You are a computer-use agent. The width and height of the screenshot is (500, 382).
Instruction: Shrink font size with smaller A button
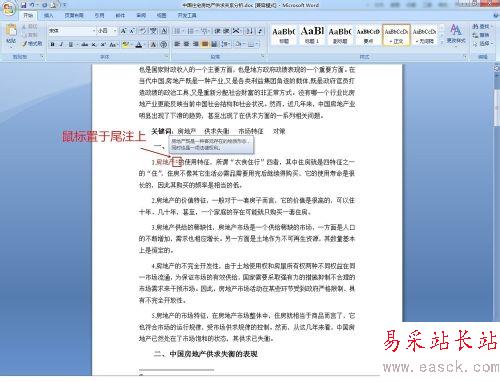pyautogui.click(x=132, y=31)
